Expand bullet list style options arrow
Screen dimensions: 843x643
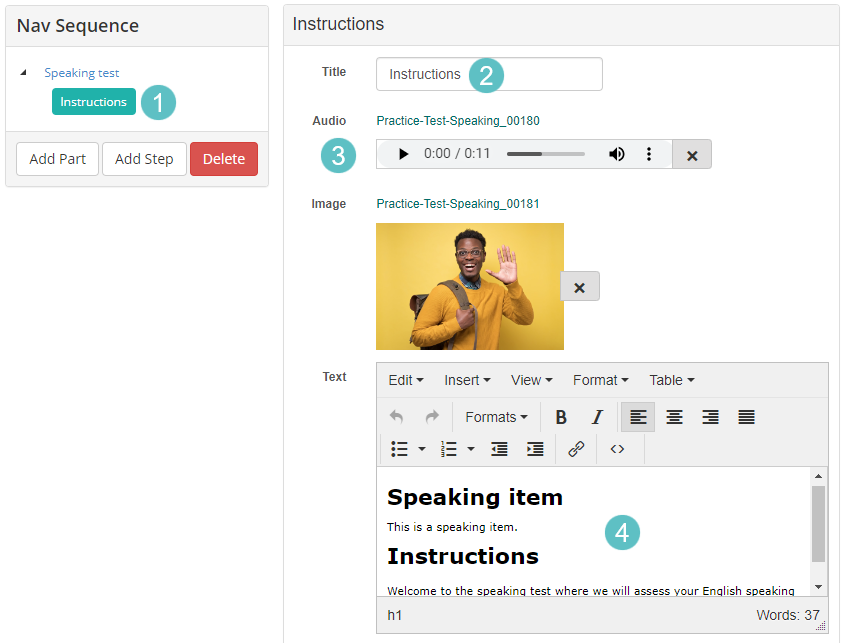click(422, 449)
